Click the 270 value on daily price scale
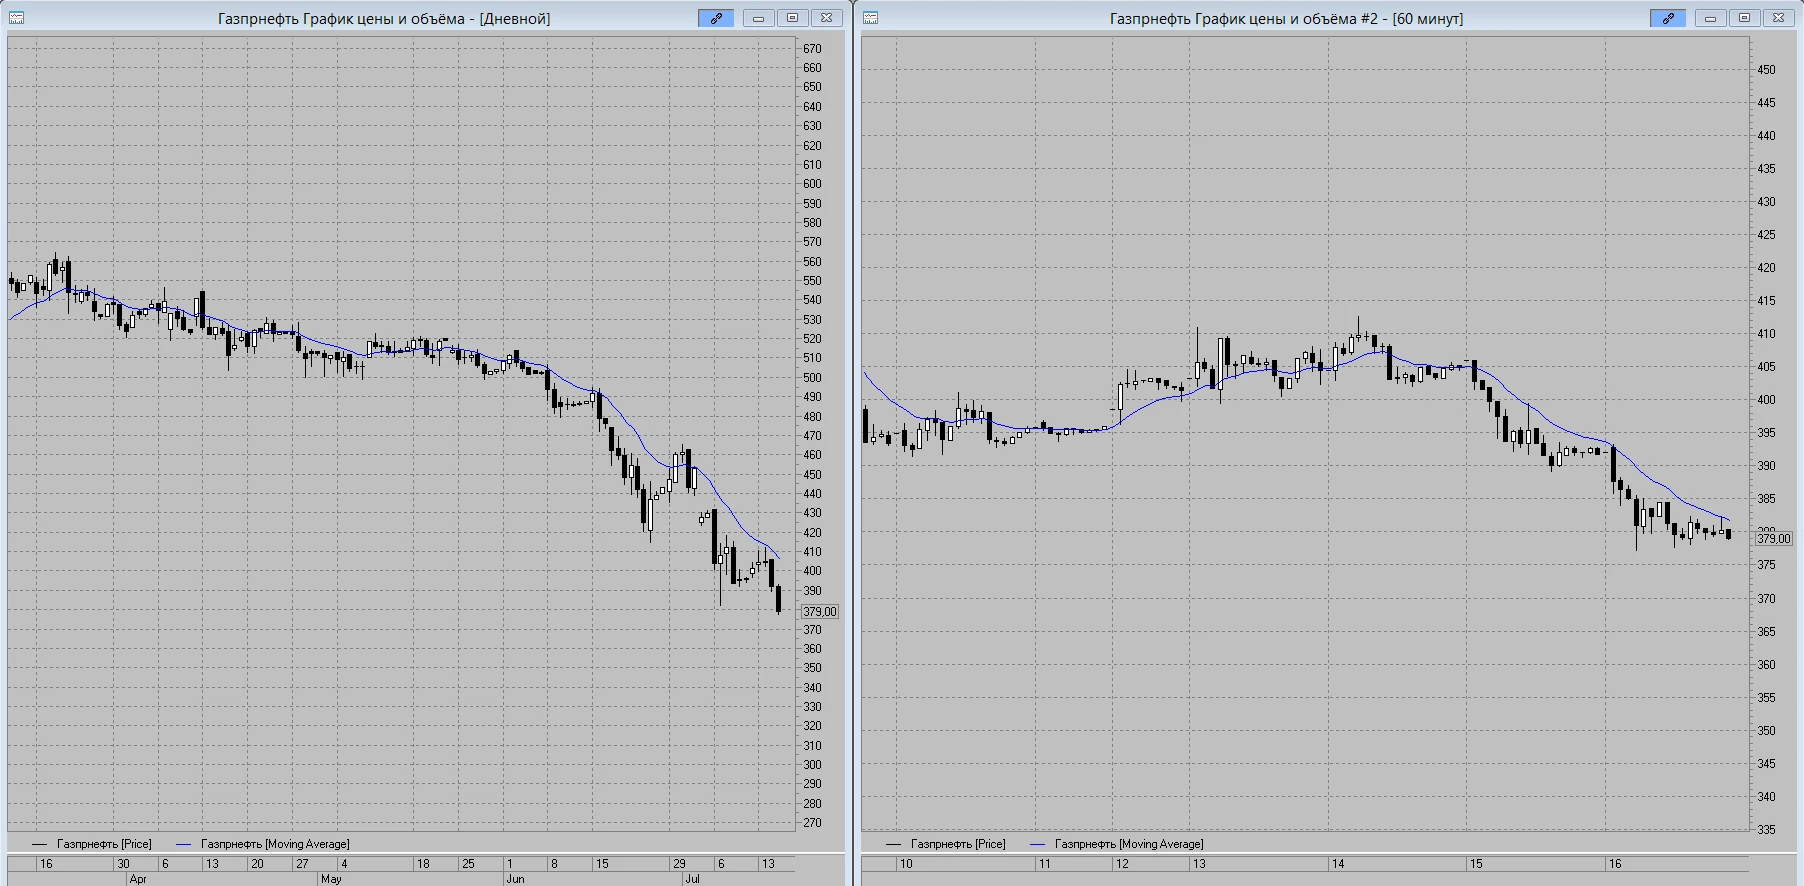This screenshot has height=886, width=1804. pos(812,823)
